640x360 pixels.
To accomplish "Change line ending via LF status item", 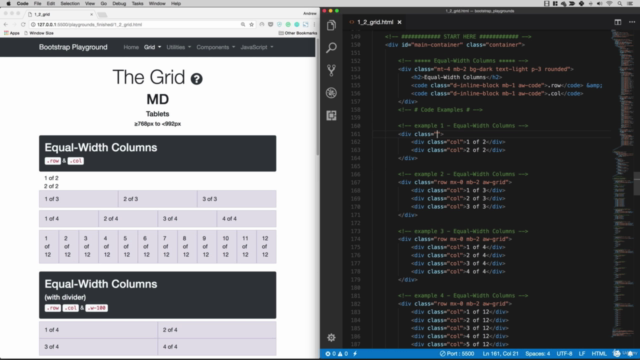I will (x=582, y=353).
